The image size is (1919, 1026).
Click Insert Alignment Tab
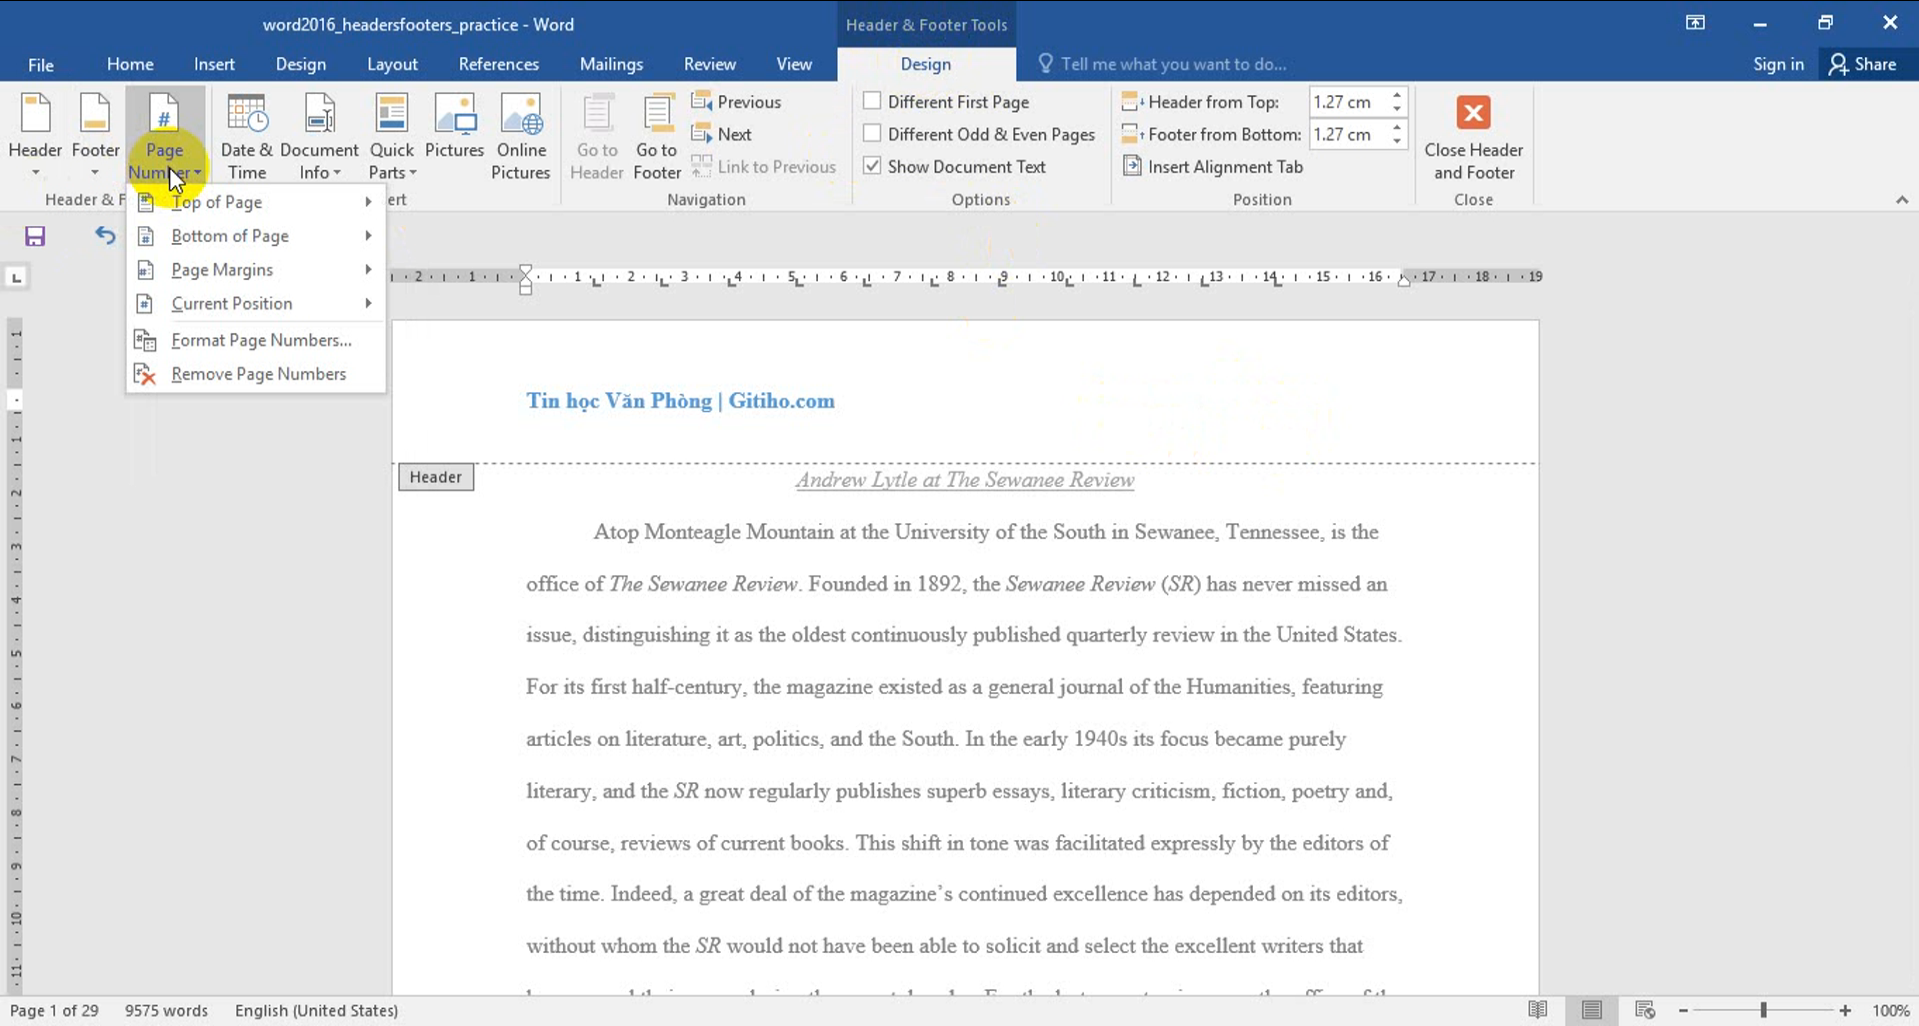[1213, 167]
